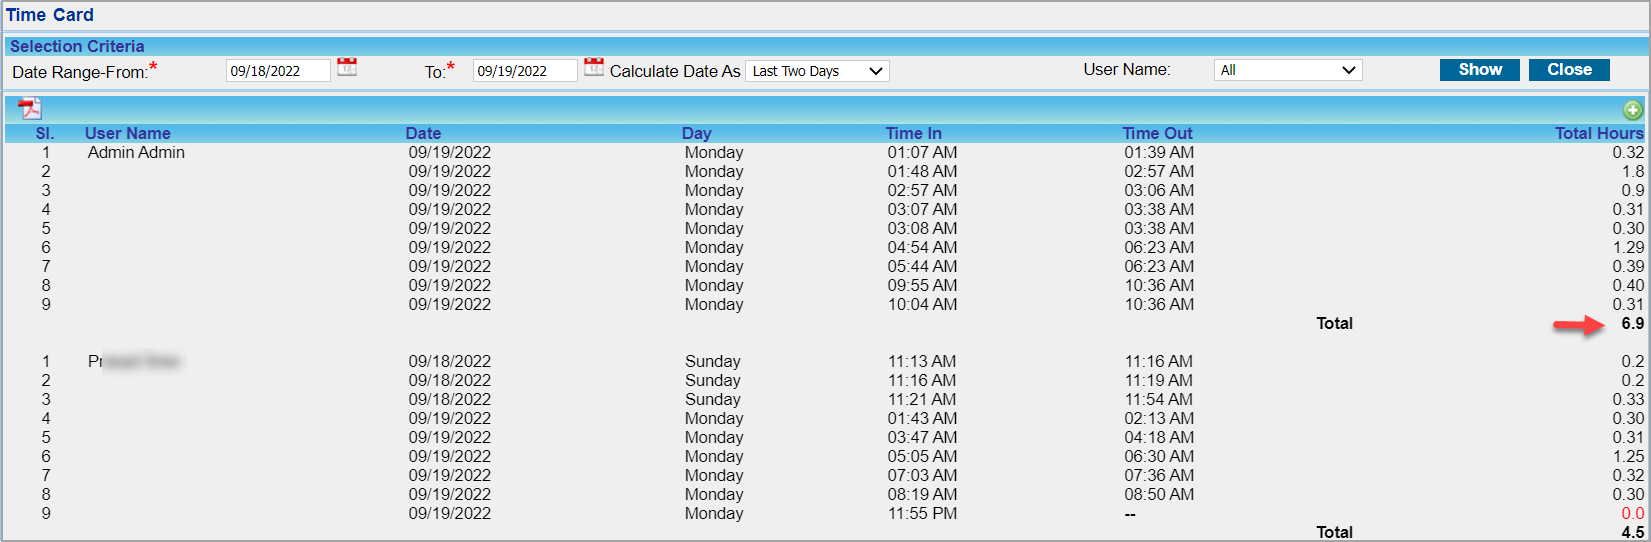Open calendar picker for Date Range-From
This screenshot has height=542, width=1651.
[x=347, y=67]
